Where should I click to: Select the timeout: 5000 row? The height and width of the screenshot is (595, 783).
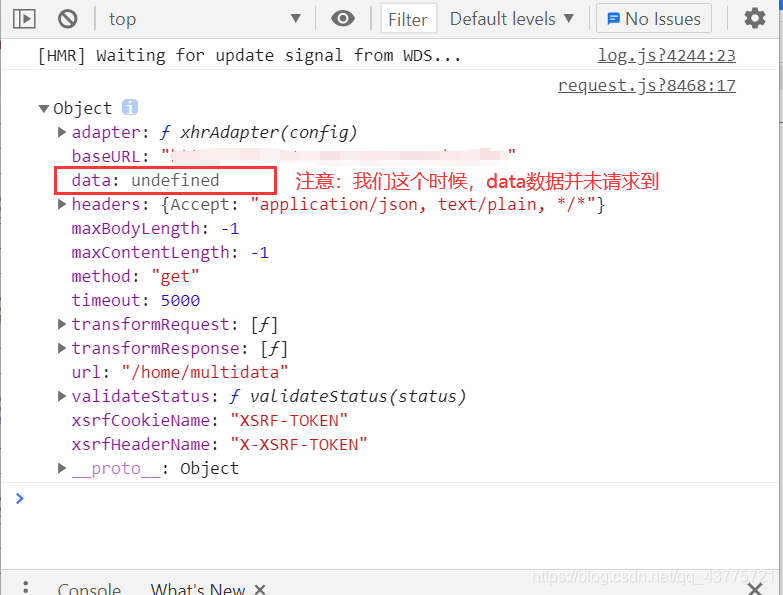click(x=135, y=300)
